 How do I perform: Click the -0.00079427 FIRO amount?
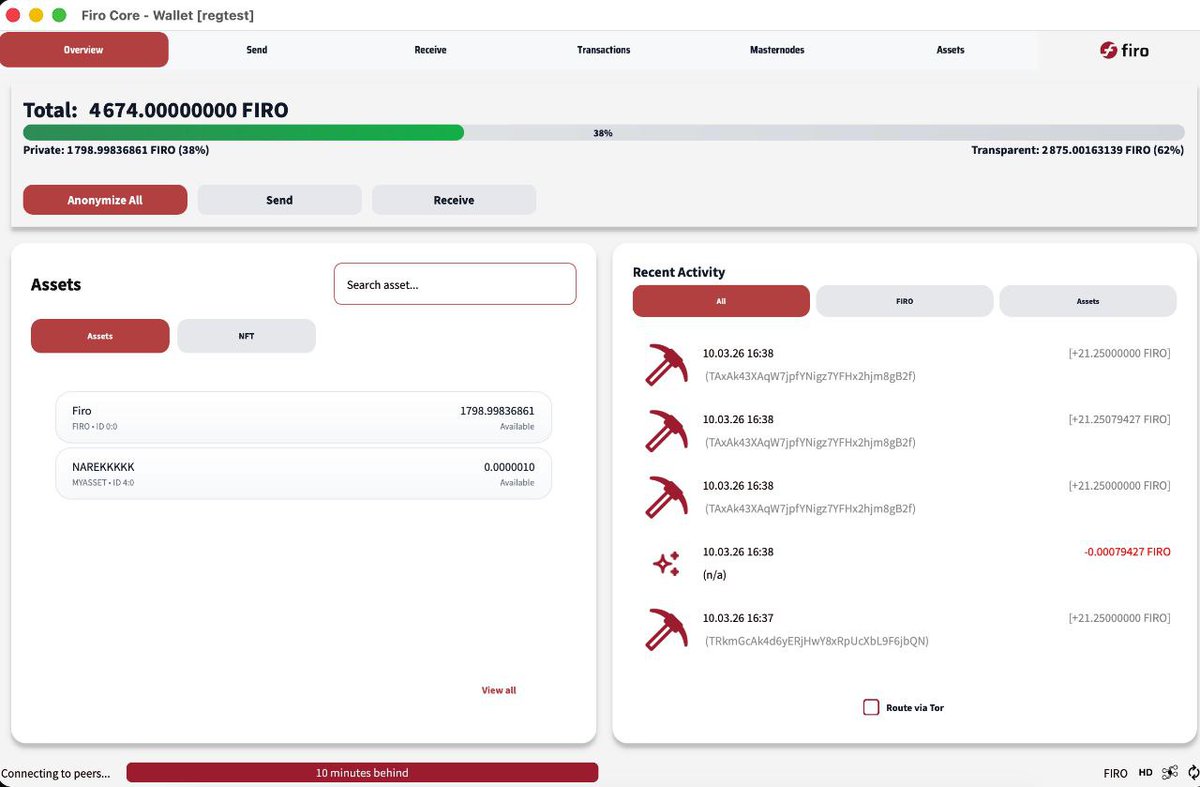[1127, 552]
